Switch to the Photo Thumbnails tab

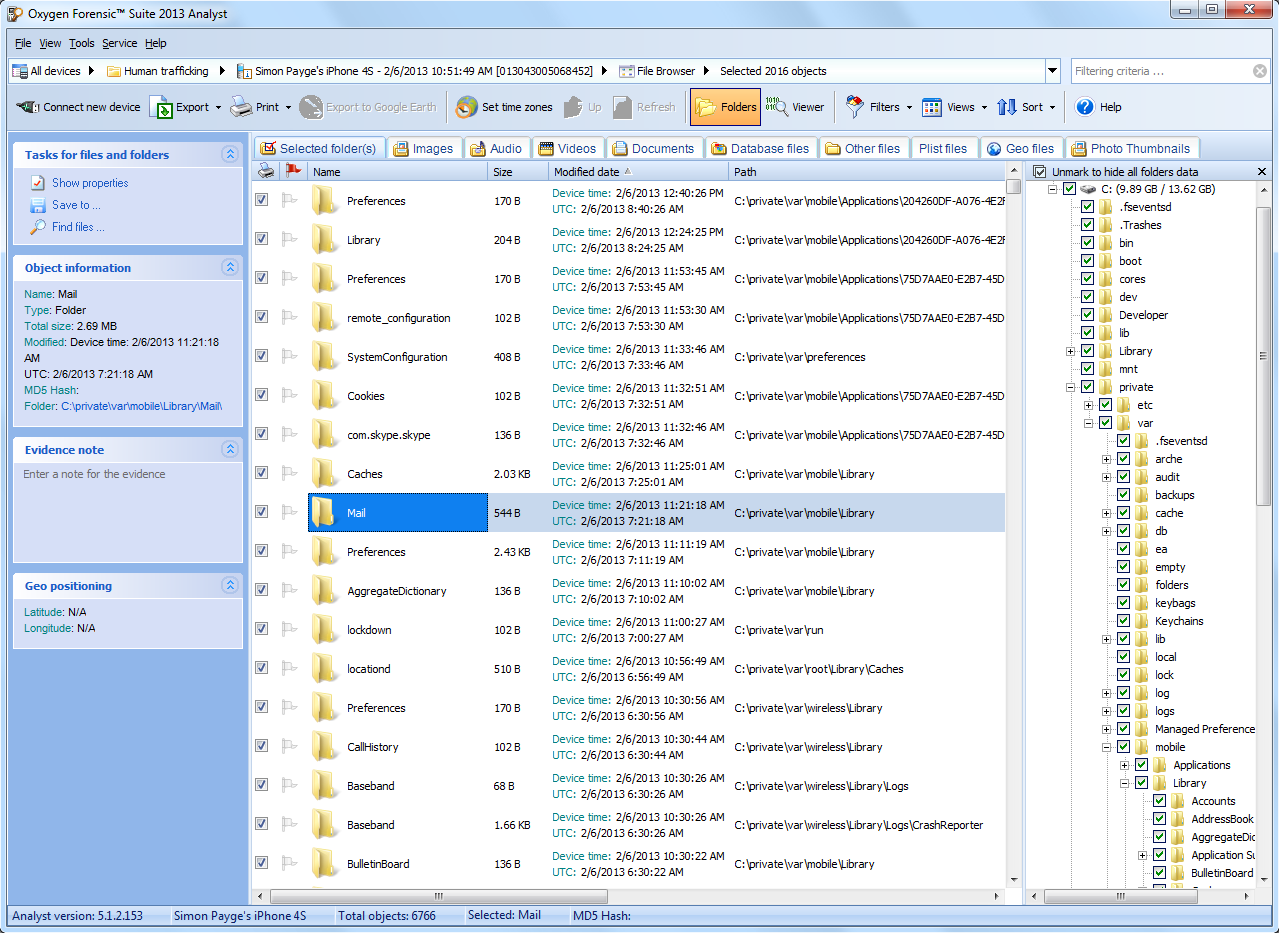1132,148
